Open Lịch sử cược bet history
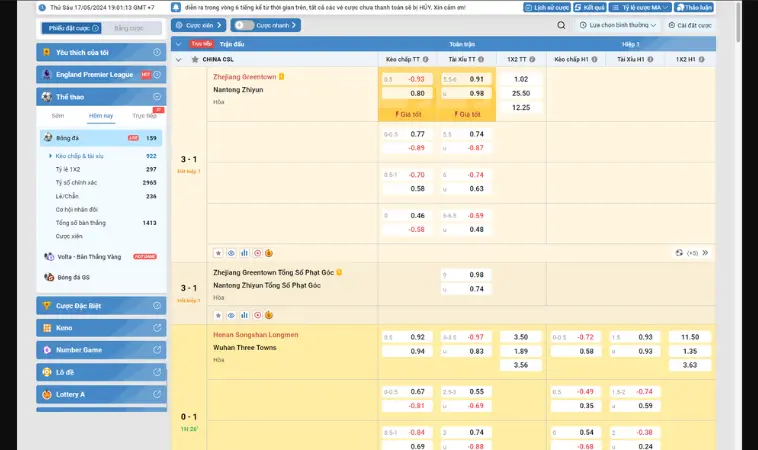Image resolution: width=758 pixels, height=450 pixels. pos(548,7)
